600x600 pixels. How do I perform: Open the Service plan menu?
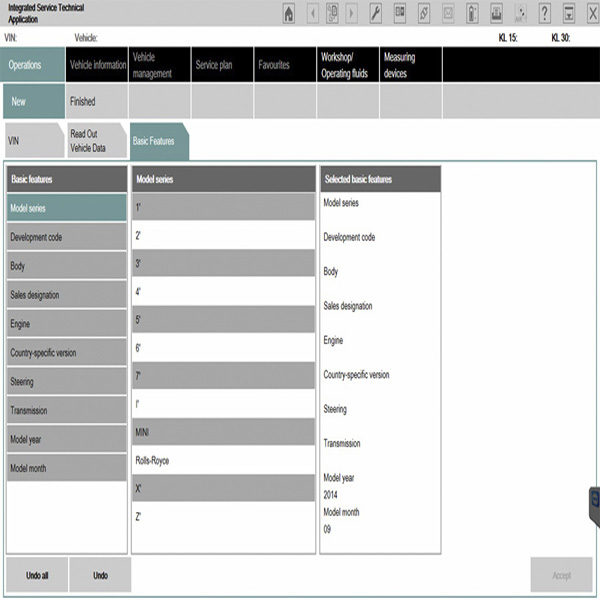click(221, 65)
